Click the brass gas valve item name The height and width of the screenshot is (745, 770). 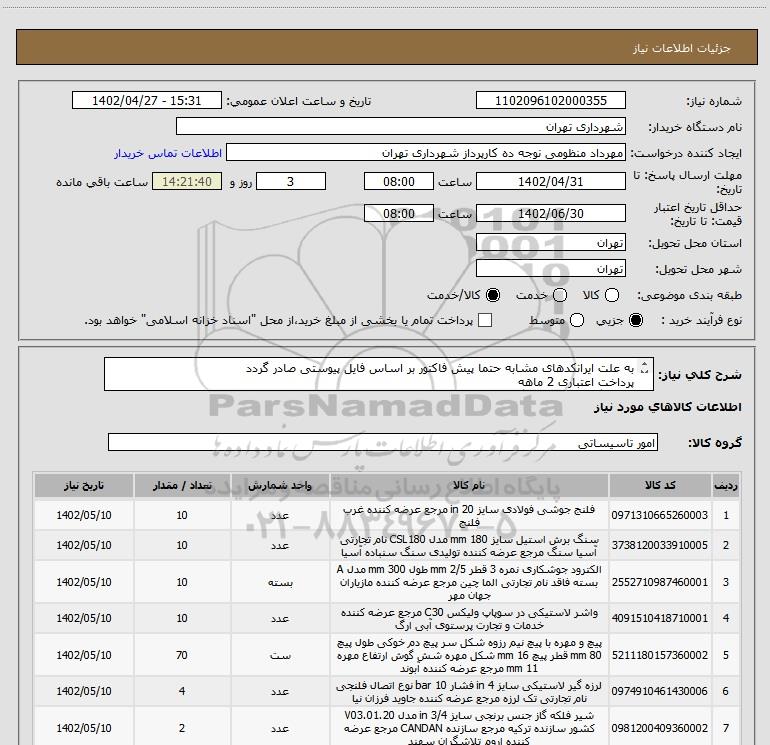(469, 728)
